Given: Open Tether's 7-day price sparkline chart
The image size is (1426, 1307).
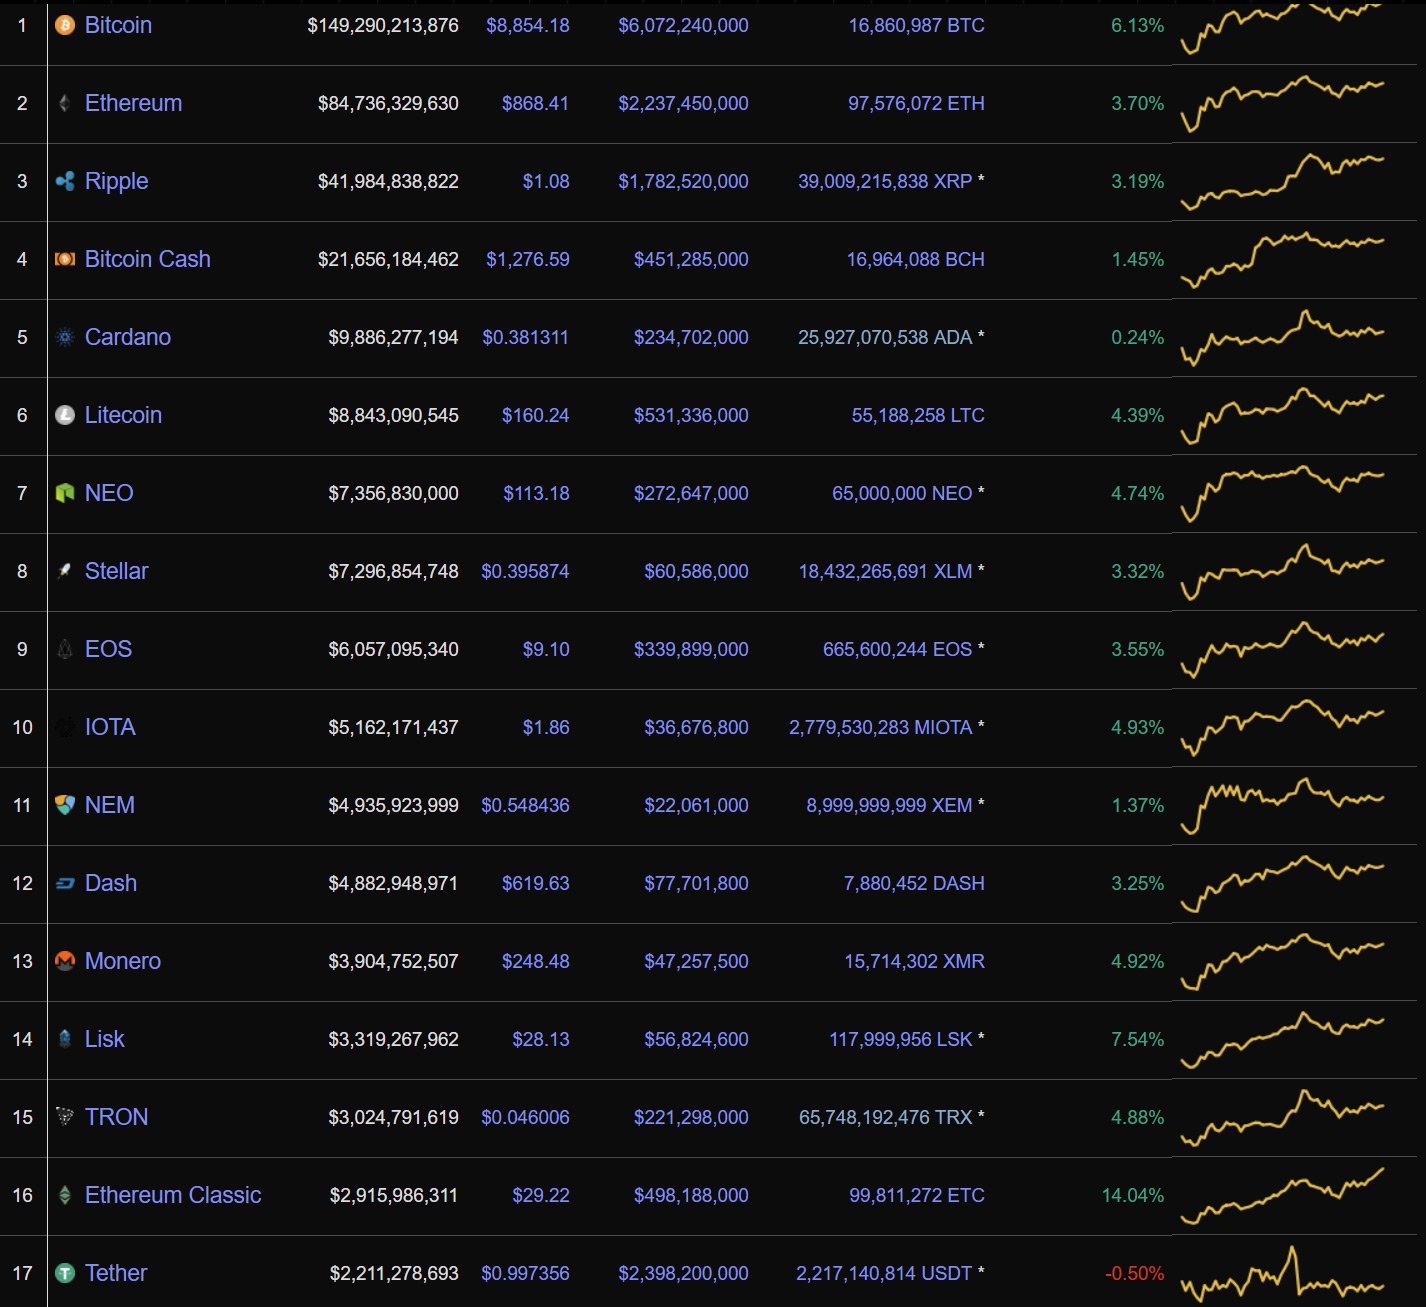Looking at the screenshot, I should point(1283,1273).
